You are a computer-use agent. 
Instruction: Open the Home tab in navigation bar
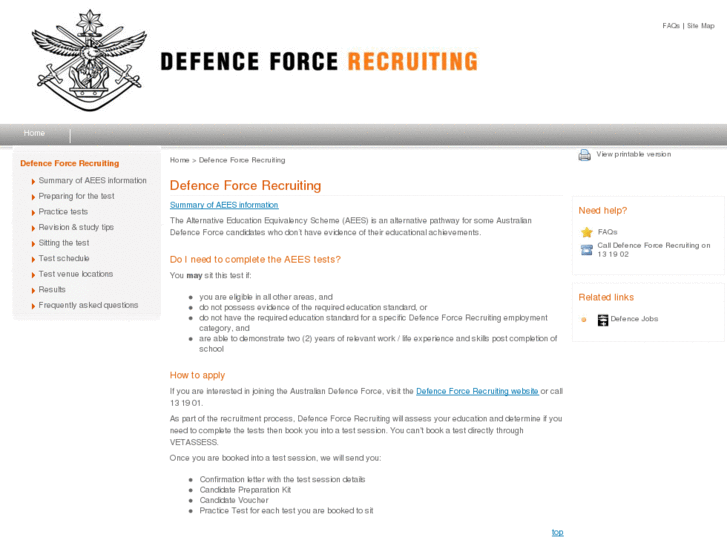pyautogui.click(x=34, y=133)
